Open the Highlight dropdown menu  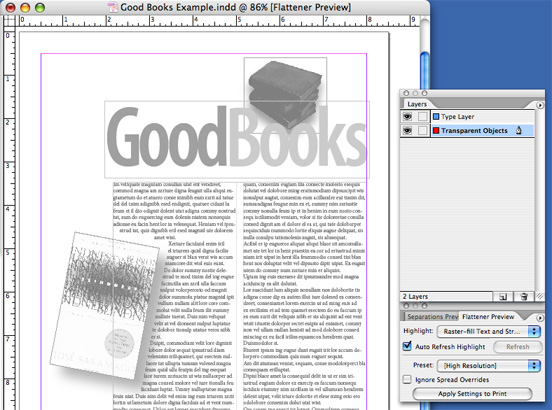click(x=489, y=331)
